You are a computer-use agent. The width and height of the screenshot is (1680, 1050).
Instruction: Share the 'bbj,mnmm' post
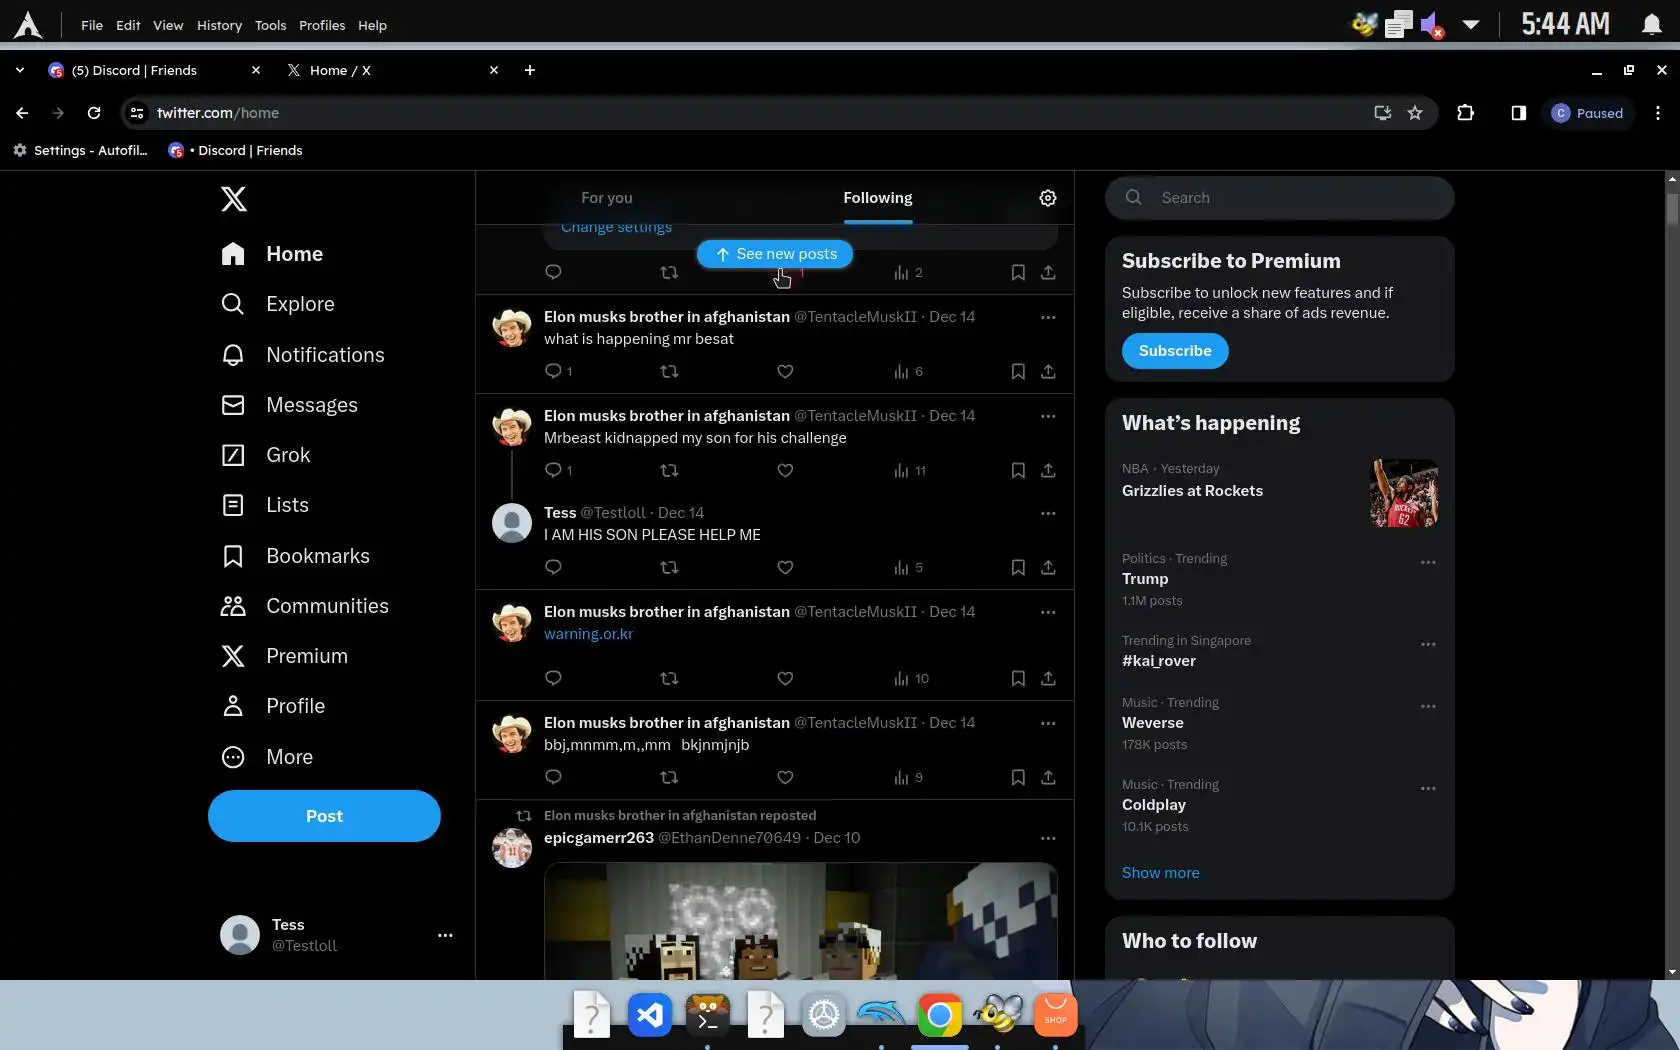(1048, 777)
